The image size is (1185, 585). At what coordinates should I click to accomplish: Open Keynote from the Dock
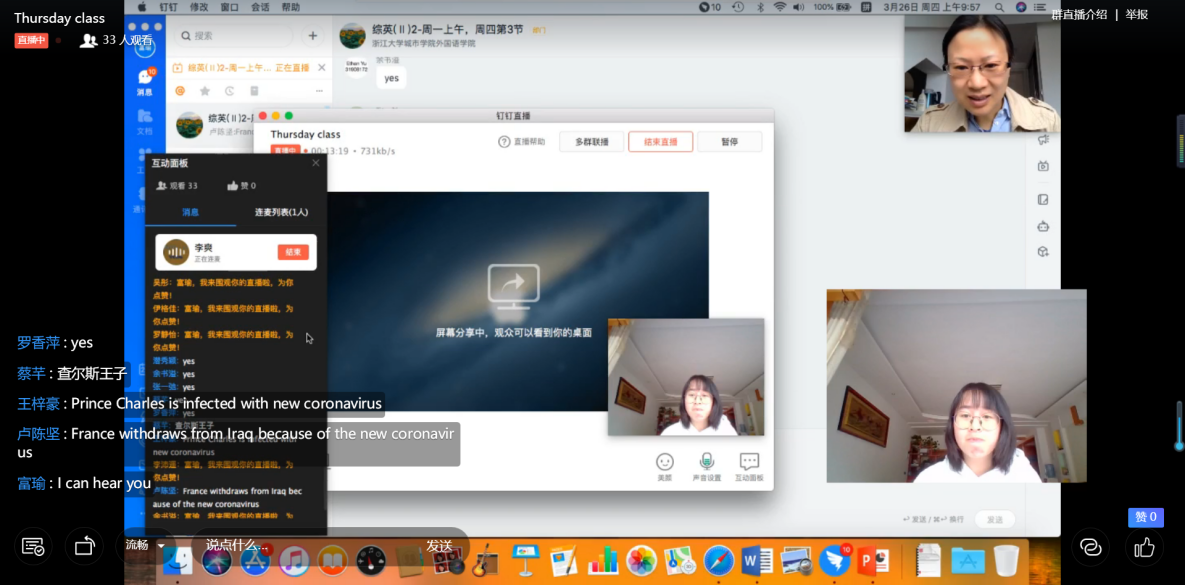click(x=525, y=561)
